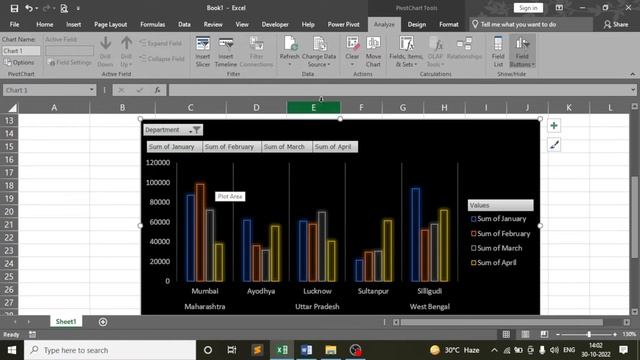The height and width of the screenshot is (360, 640).
Task: Add a new sheet with plus icon
Action: click(x=103, y=322)
